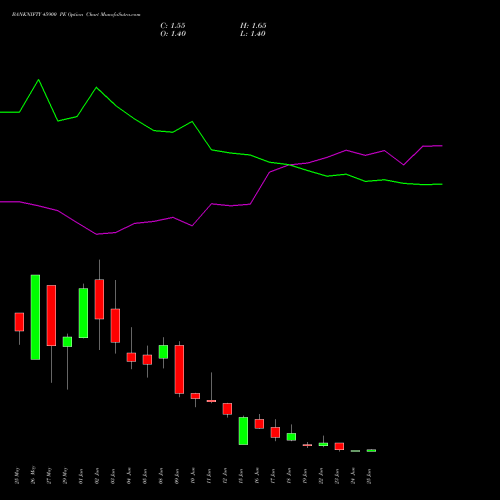Click the 01 Jun date label
The width and height of the screenshot is (500, 500).
point(81,476)
